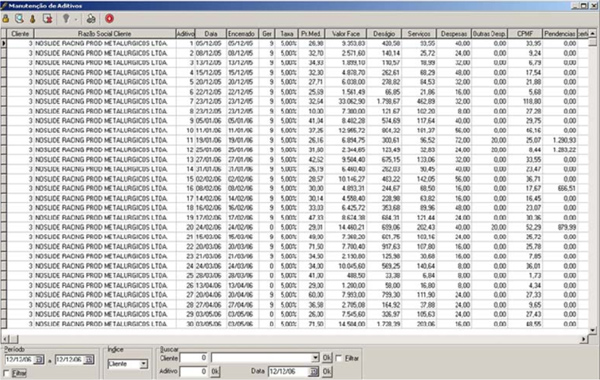Viewport: 600px width, 380px height.
Task: Click the Encerrado column header
Action: pos(242,34)
